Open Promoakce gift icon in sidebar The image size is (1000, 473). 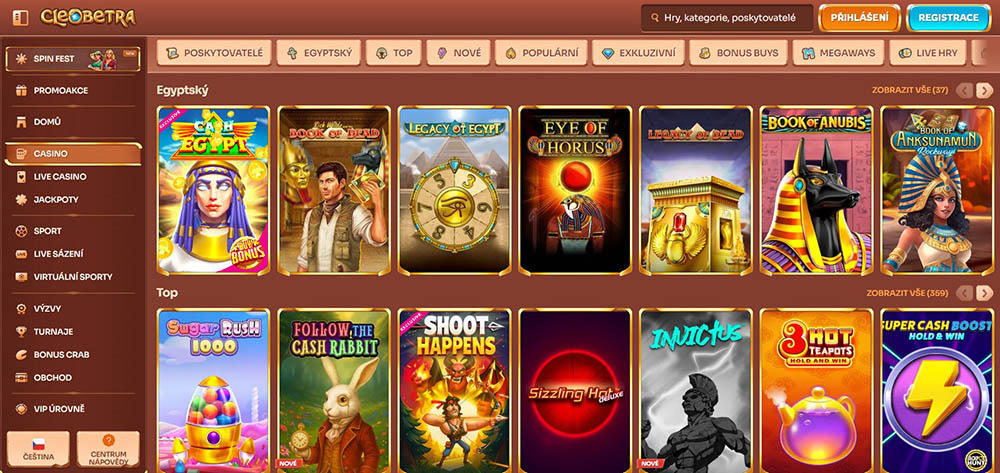tap(22, 91)
